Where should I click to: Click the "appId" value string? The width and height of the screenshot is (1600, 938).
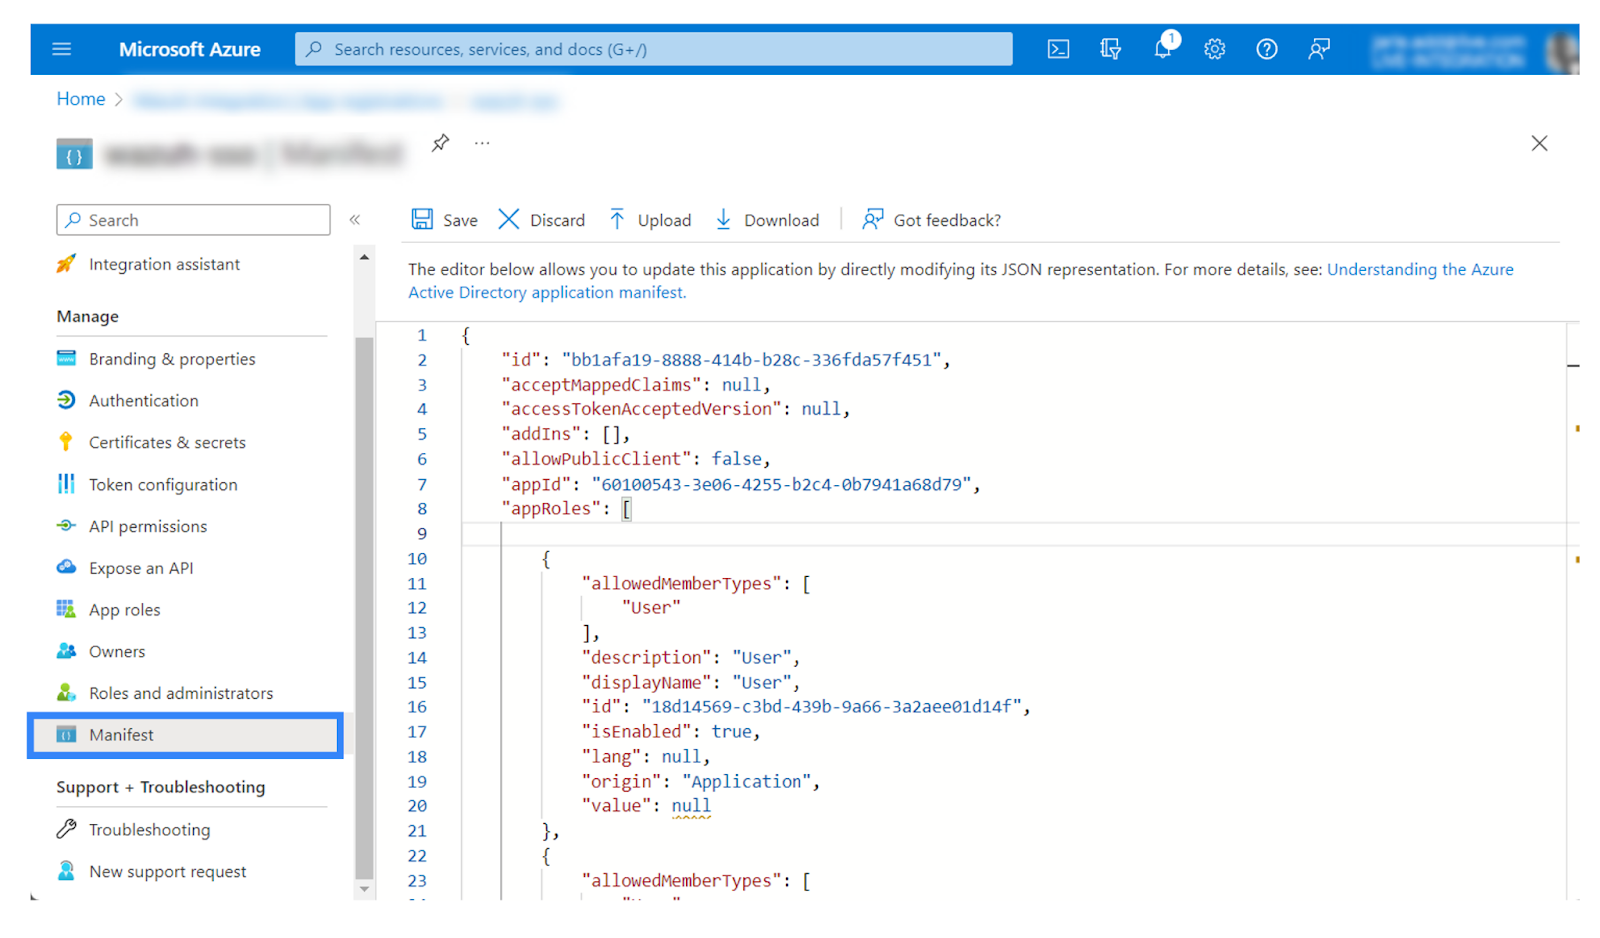(x=781, y=484)
